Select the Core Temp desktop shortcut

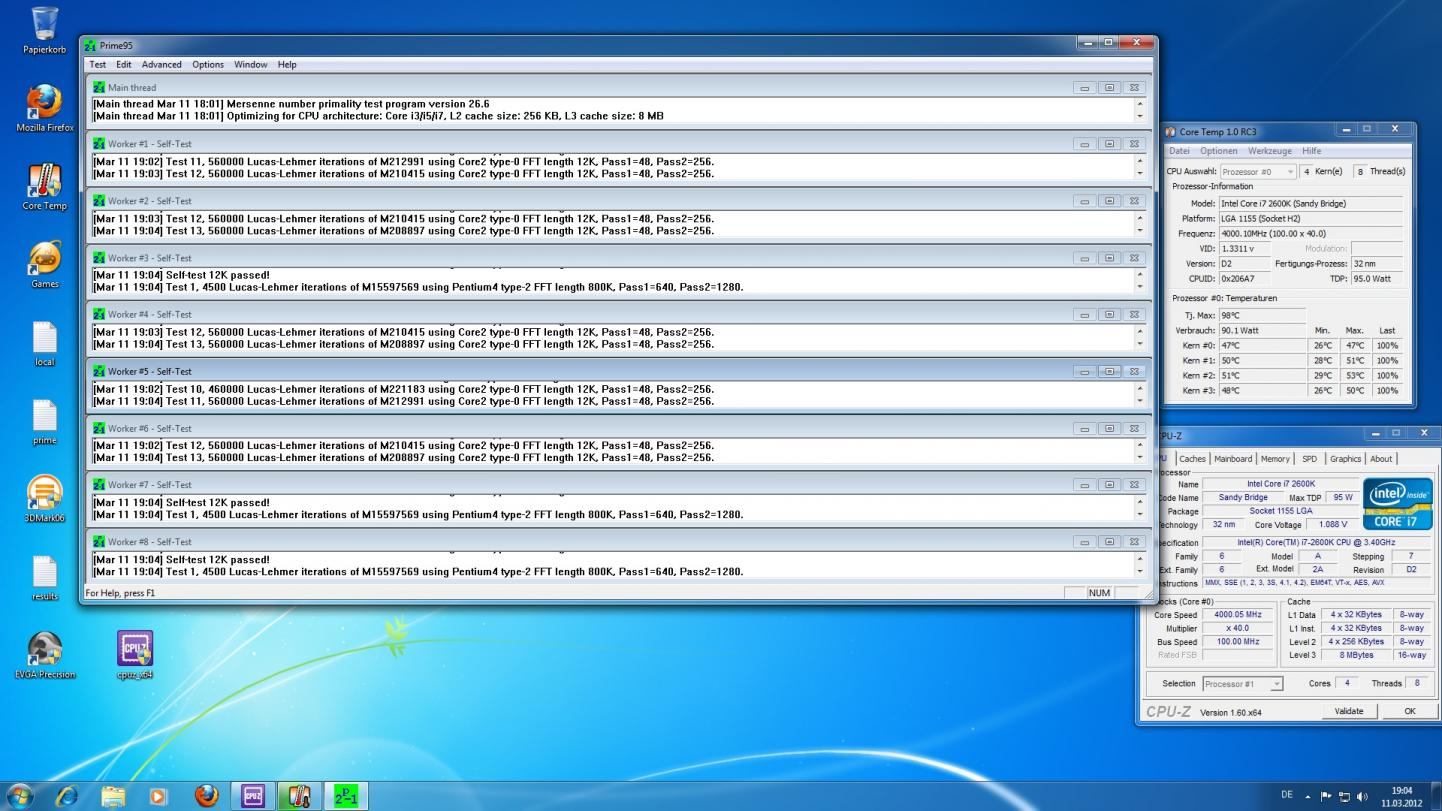click(x=45, y=187)
